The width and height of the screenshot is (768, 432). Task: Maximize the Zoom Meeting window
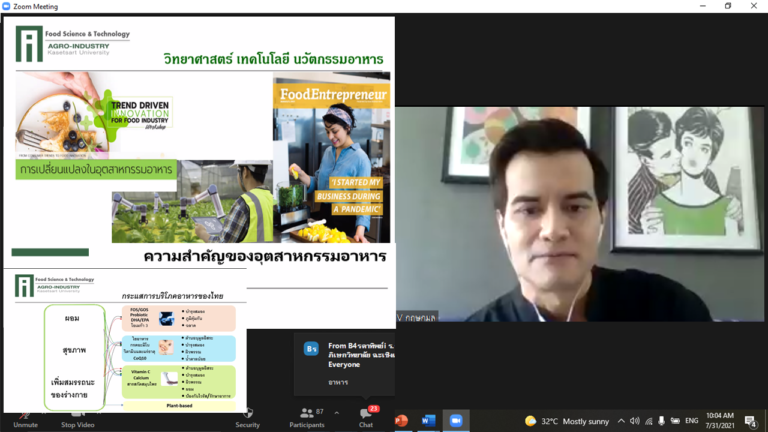tap(727, 6)
